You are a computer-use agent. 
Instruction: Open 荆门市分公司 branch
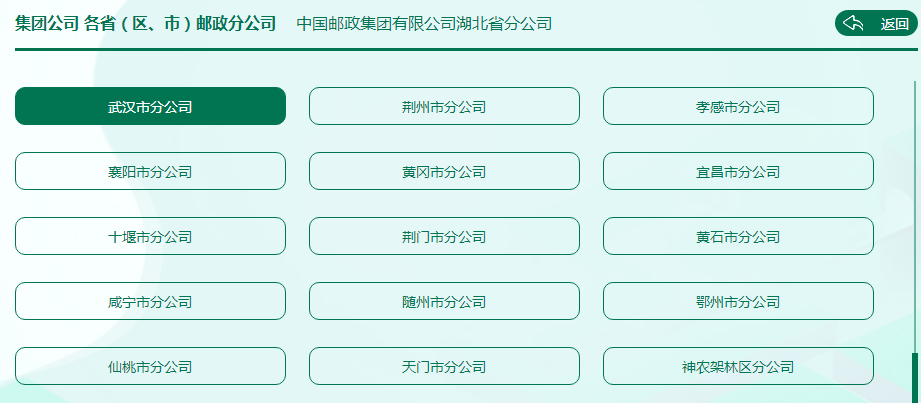point(444,236)
